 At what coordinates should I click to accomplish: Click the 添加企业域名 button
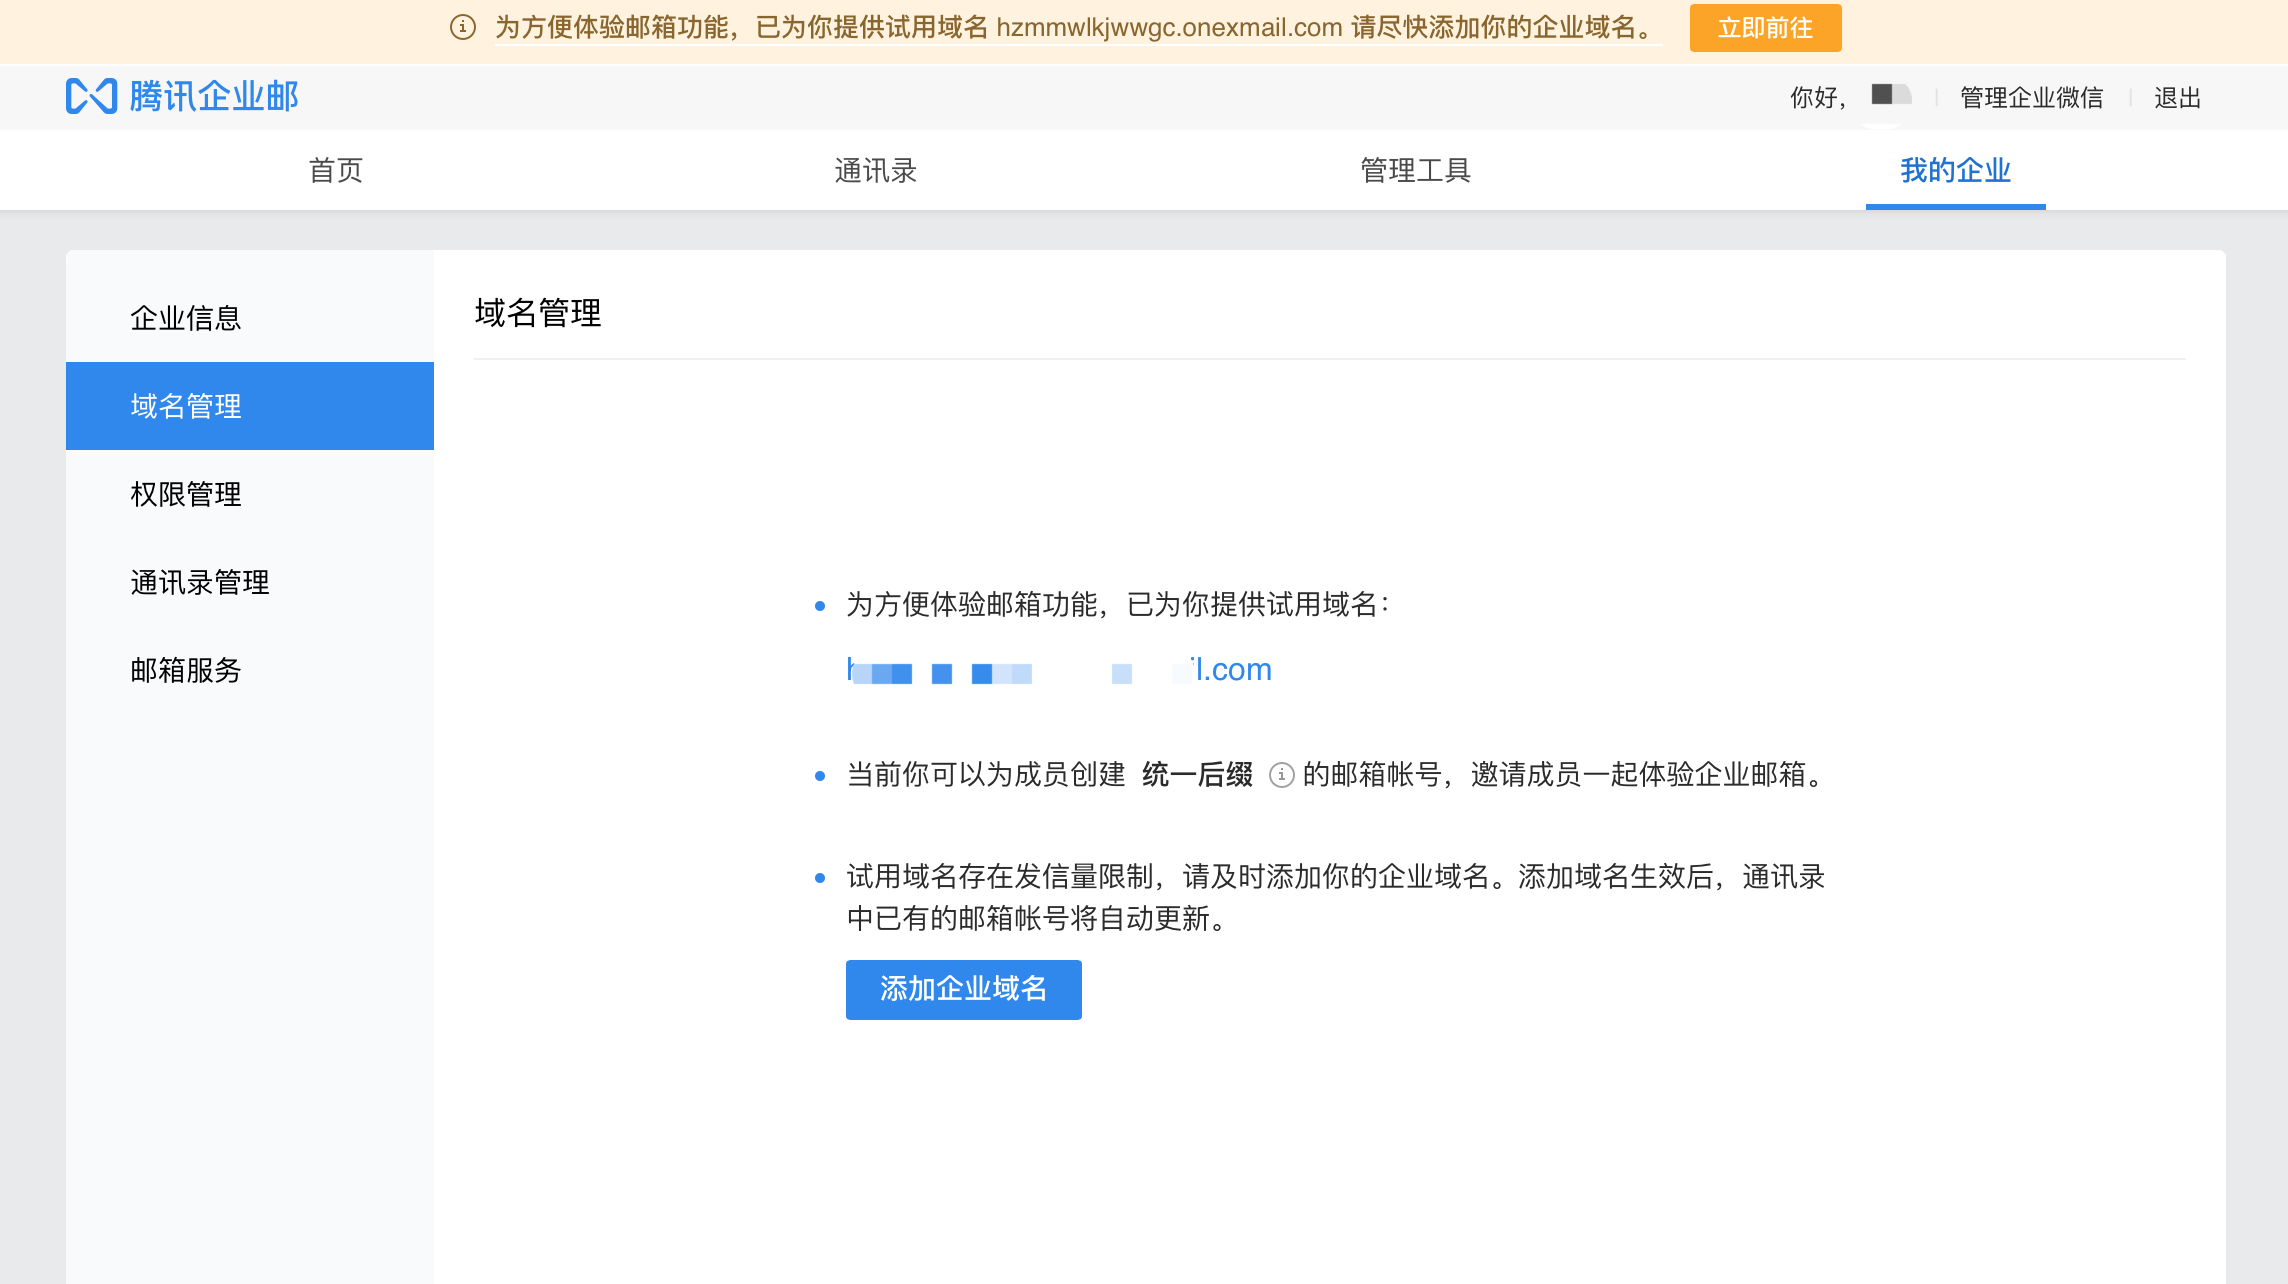click(x=963, y=989)
